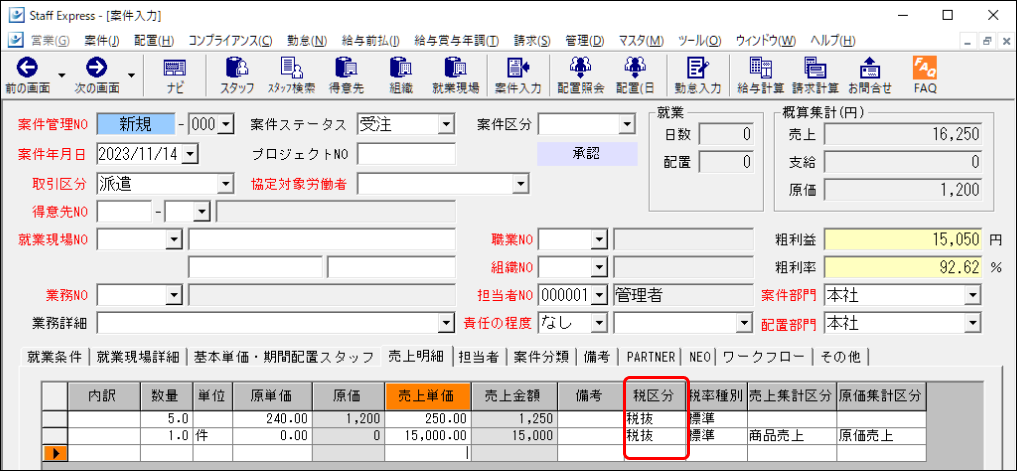Open the 取引区分 dropdown showing 派遣
Screen dimensions: 1017x471
tap(225, 184)
